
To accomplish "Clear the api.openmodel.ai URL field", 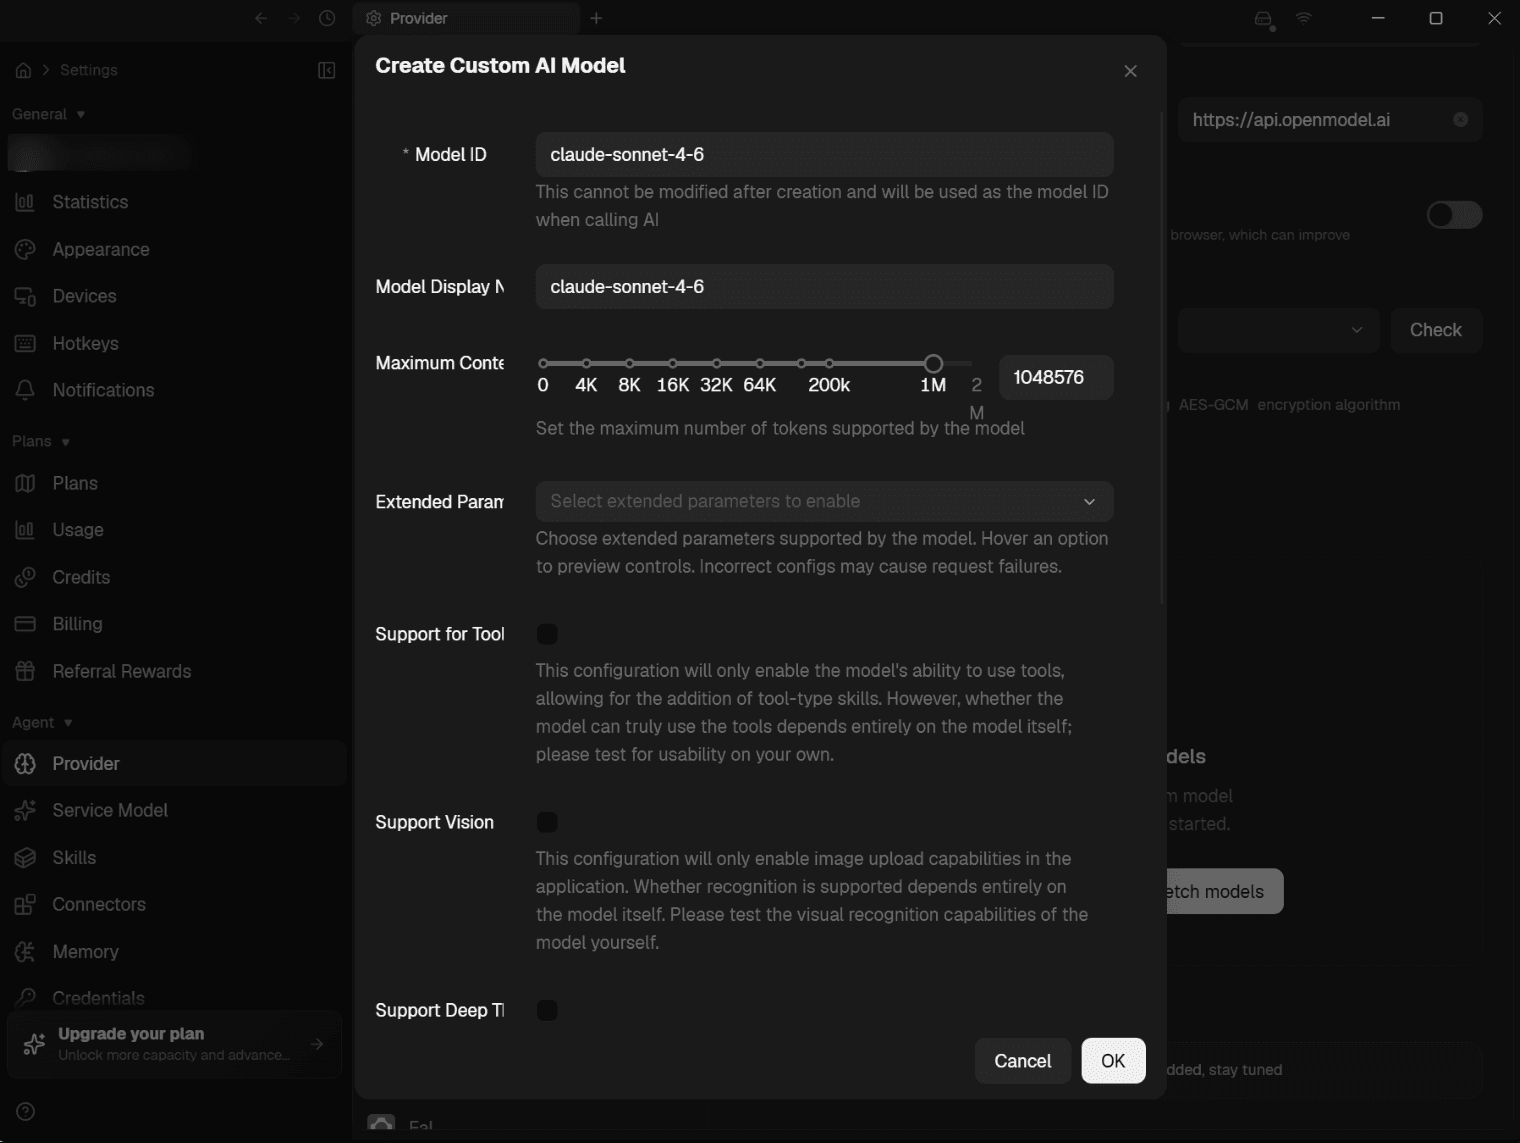I will click(1460, 119).
